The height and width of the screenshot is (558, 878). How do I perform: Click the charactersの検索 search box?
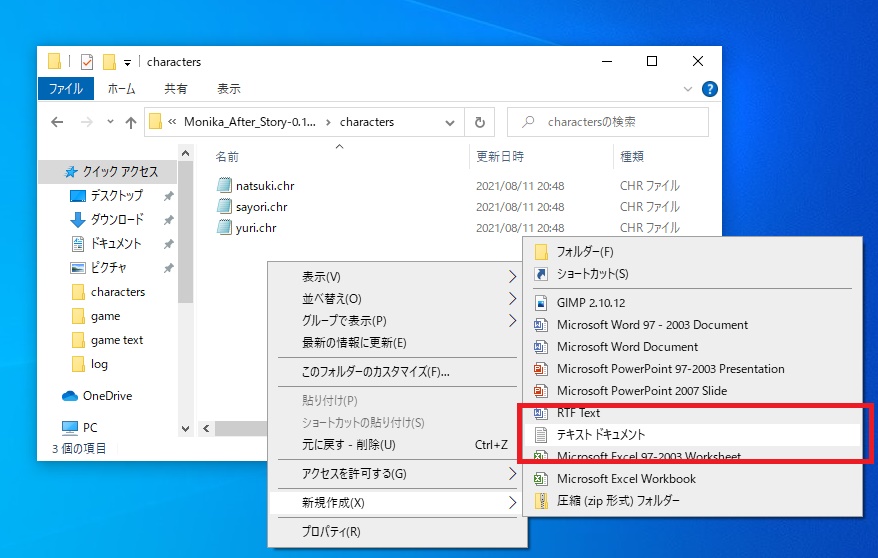point(608,122)
